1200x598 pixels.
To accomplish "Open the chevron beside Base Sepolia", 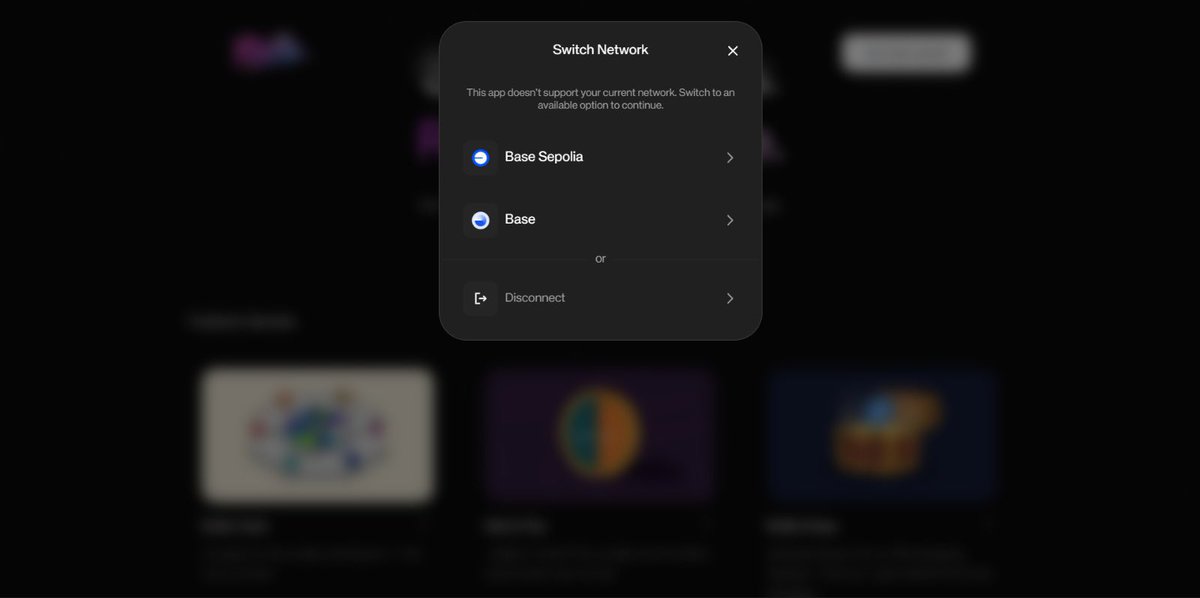I will 730,158.
